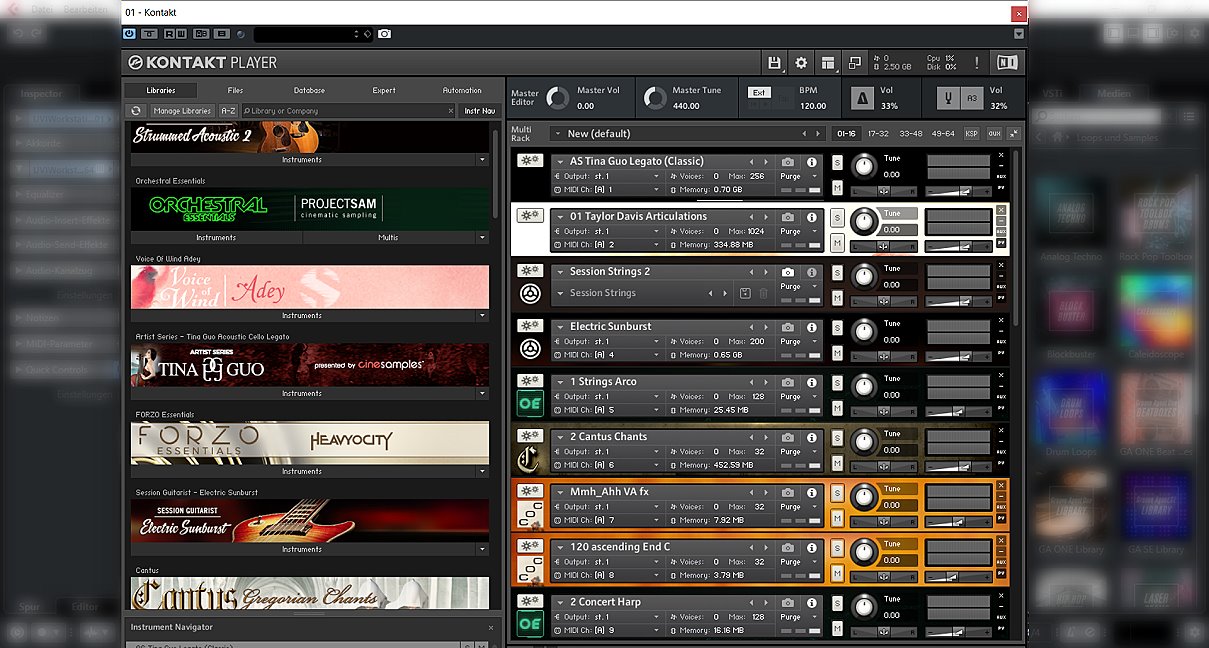
Task: Click info icon for Electric Sunburst instrument
Action: coord(811,327)
